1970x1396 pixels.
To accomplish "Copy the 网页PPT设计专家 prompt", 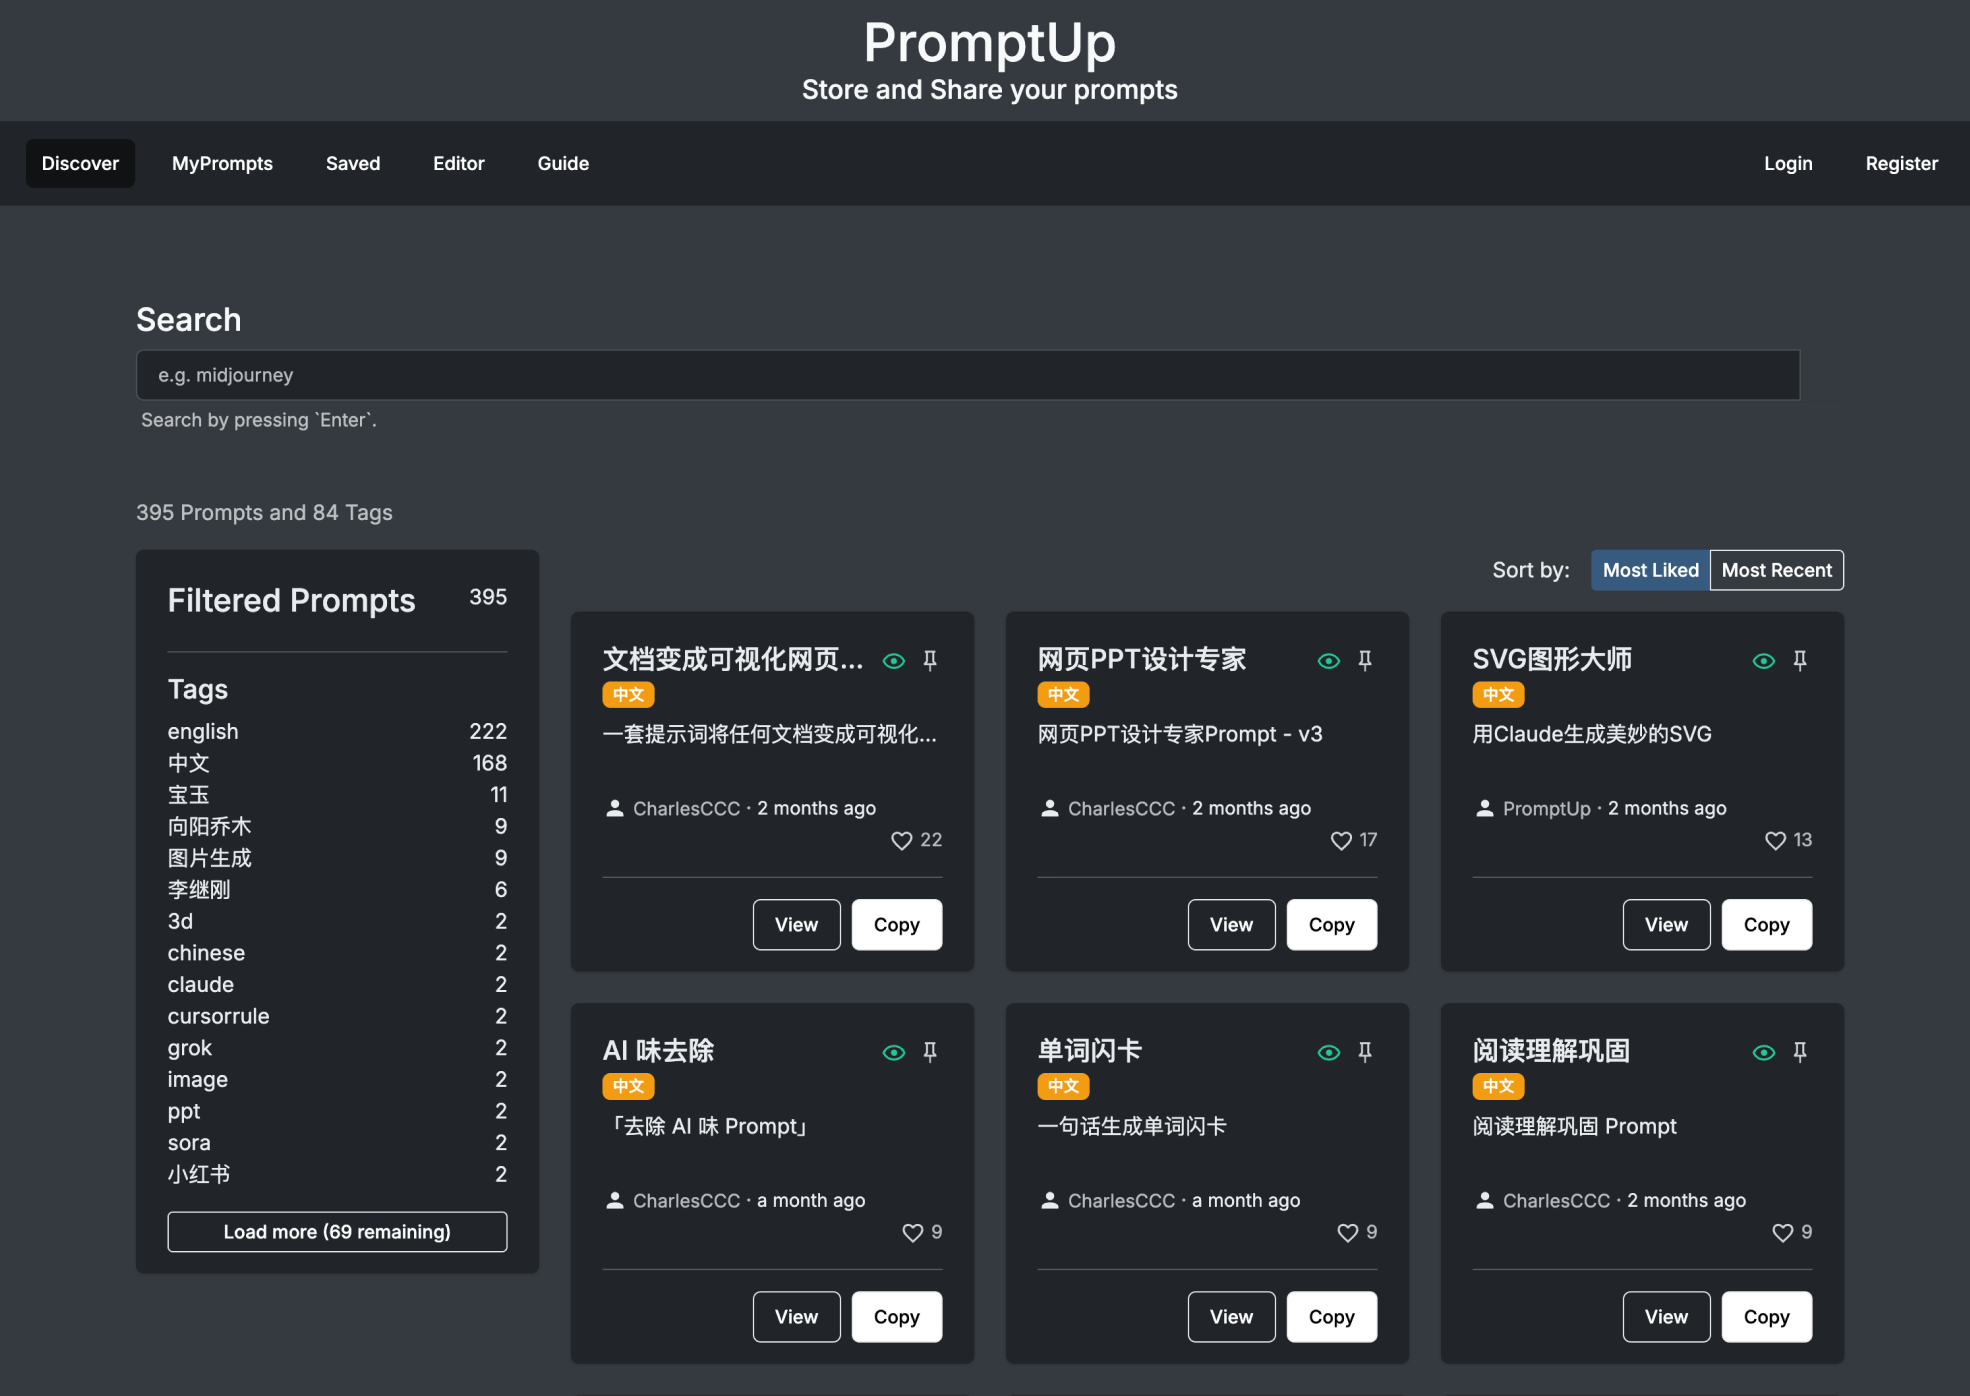I will click(1332, 925).
